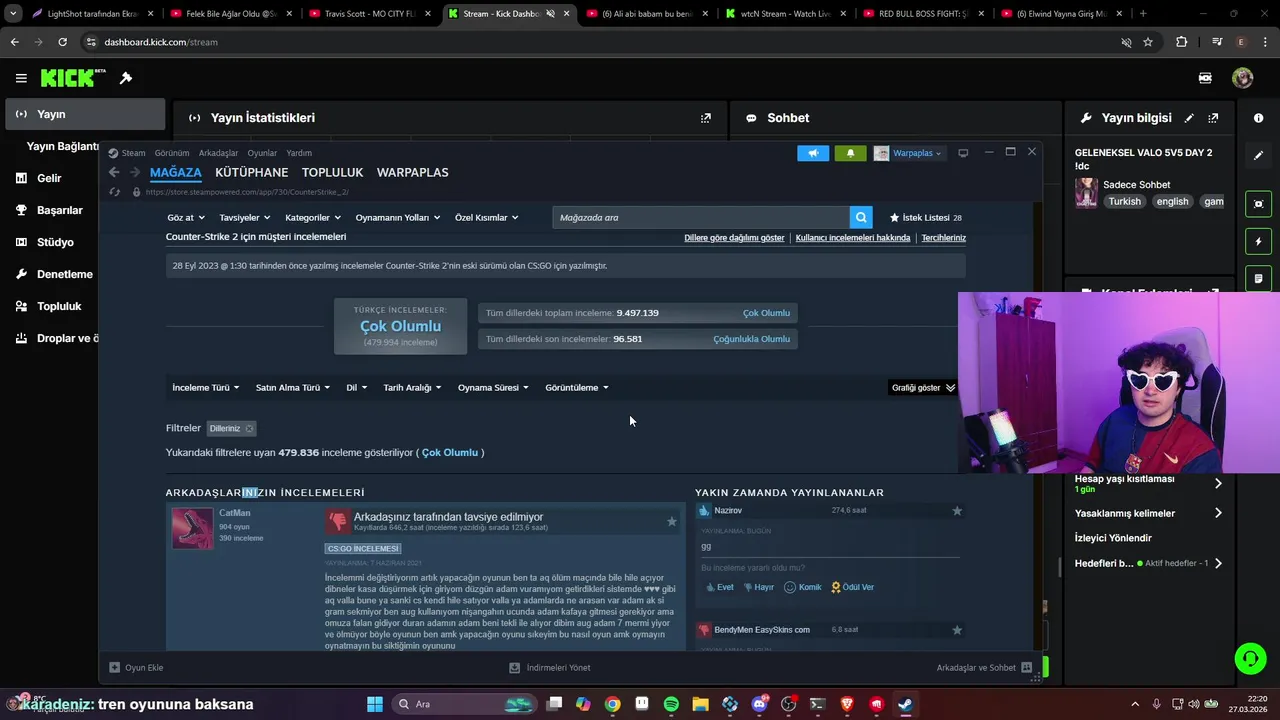Switch Steam to Big Picture mode
This screenshot has height=720, width=1280.
[963, 153]
